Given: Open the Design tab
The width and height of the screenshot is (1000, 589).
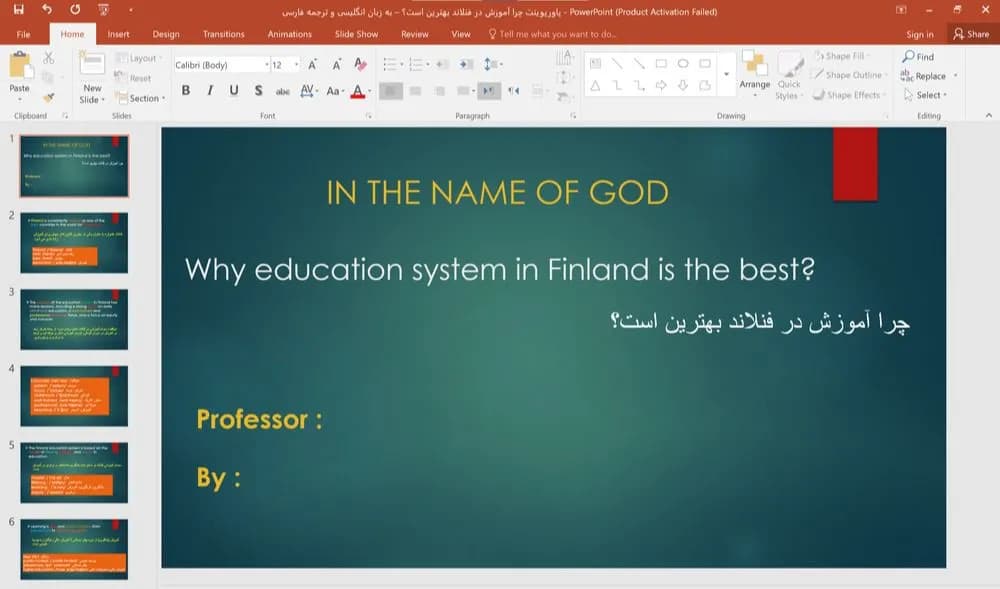Looking at the screenshot, I should (x=166, y=34).
